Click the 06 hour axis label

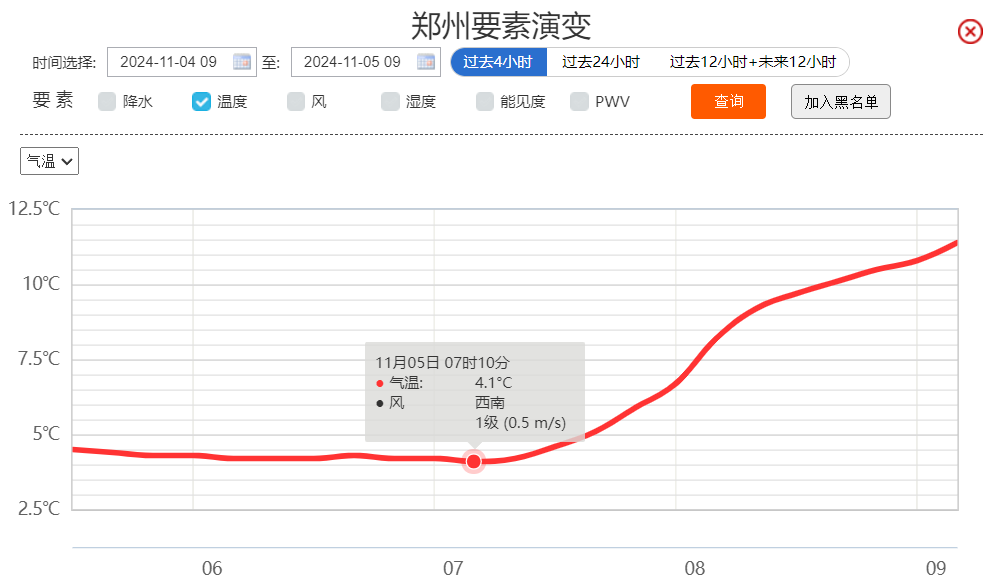click(x=212, y=568)
